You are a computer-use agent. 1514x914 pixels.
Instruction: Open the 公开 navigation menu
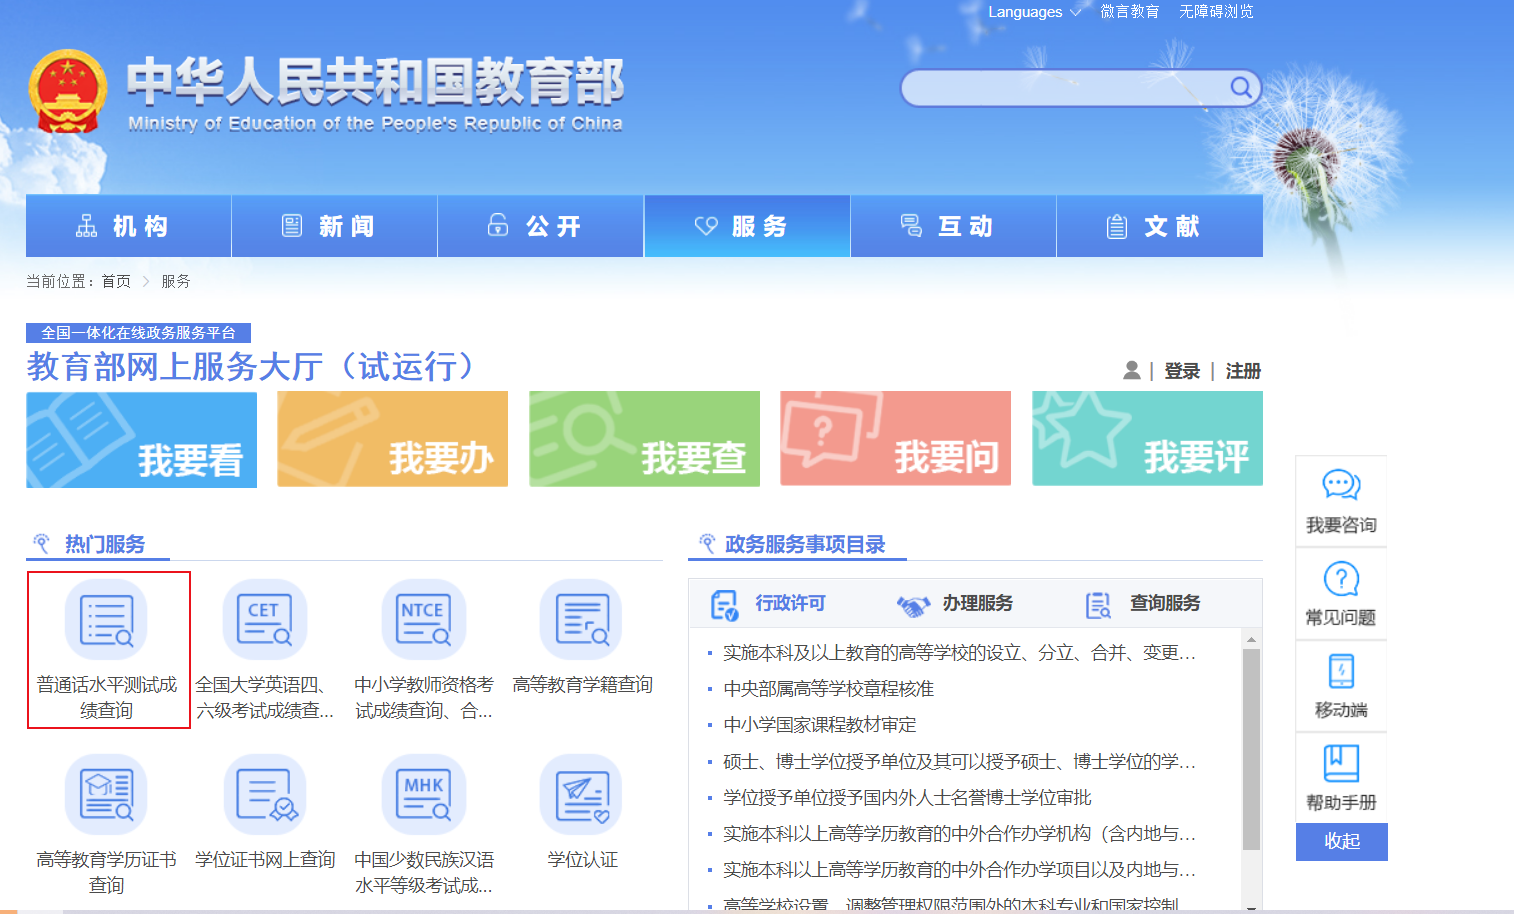coord(541,226)
